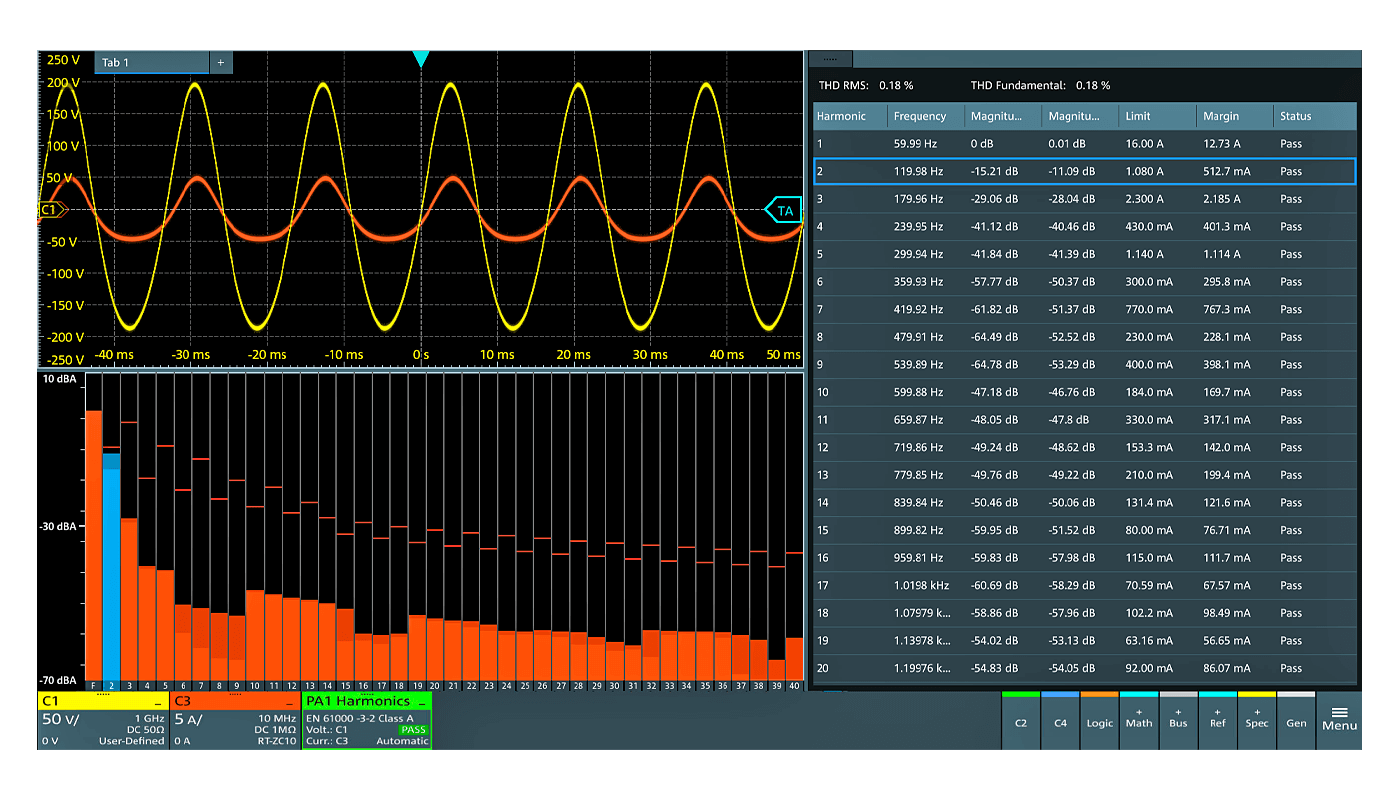This screenshot has height=800, width=1400.
Task: Minimize the PA1 Harmonics result box
Action: (422, 703)
